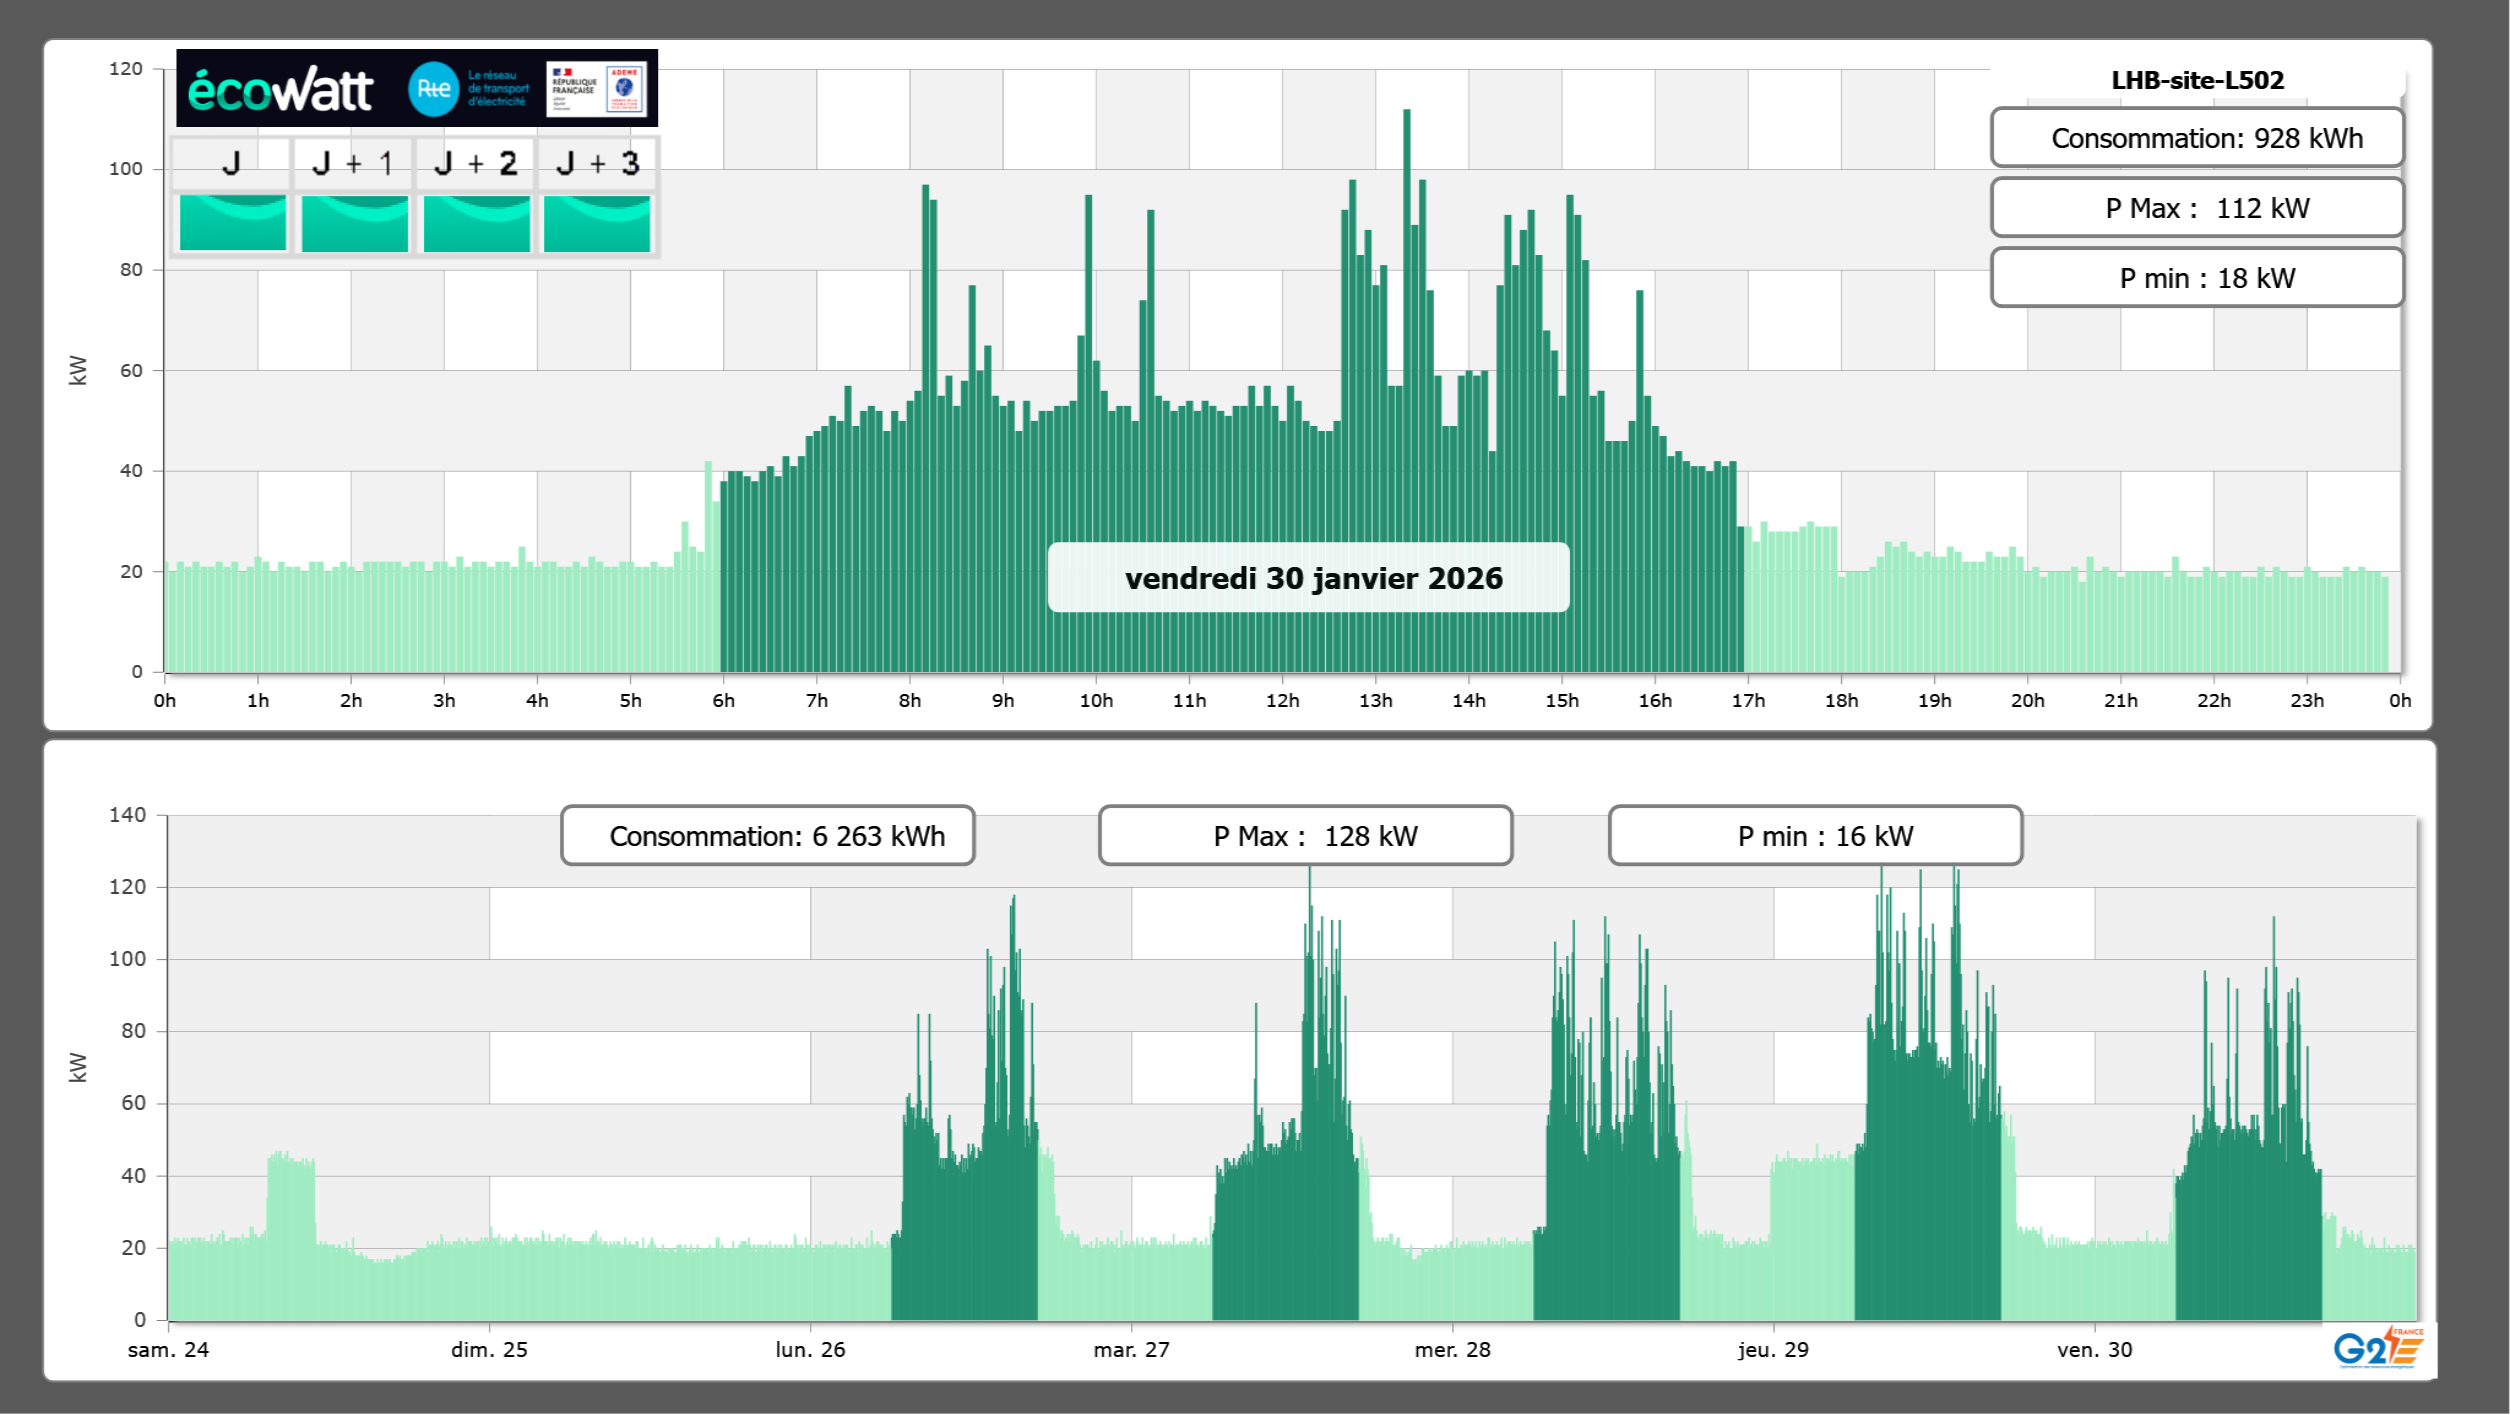Click the P min : 18 kW box

2197,278
